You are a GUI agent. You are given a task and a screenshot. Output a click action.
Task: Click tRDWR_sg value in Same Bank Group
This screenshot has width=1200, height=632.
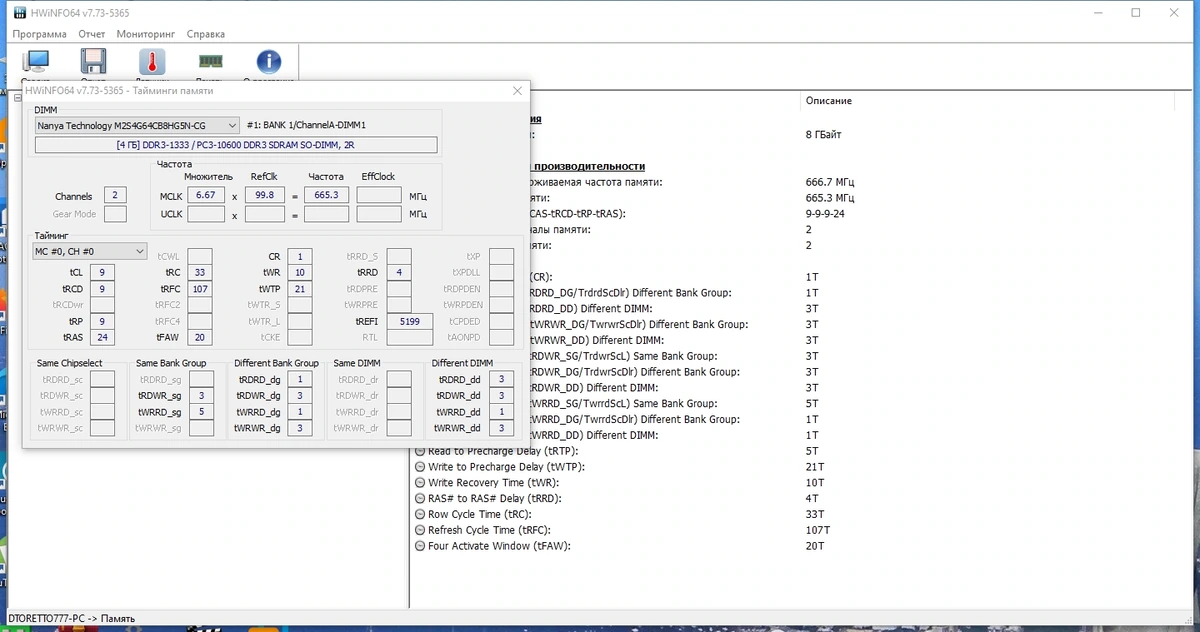[x=201, y=396]
